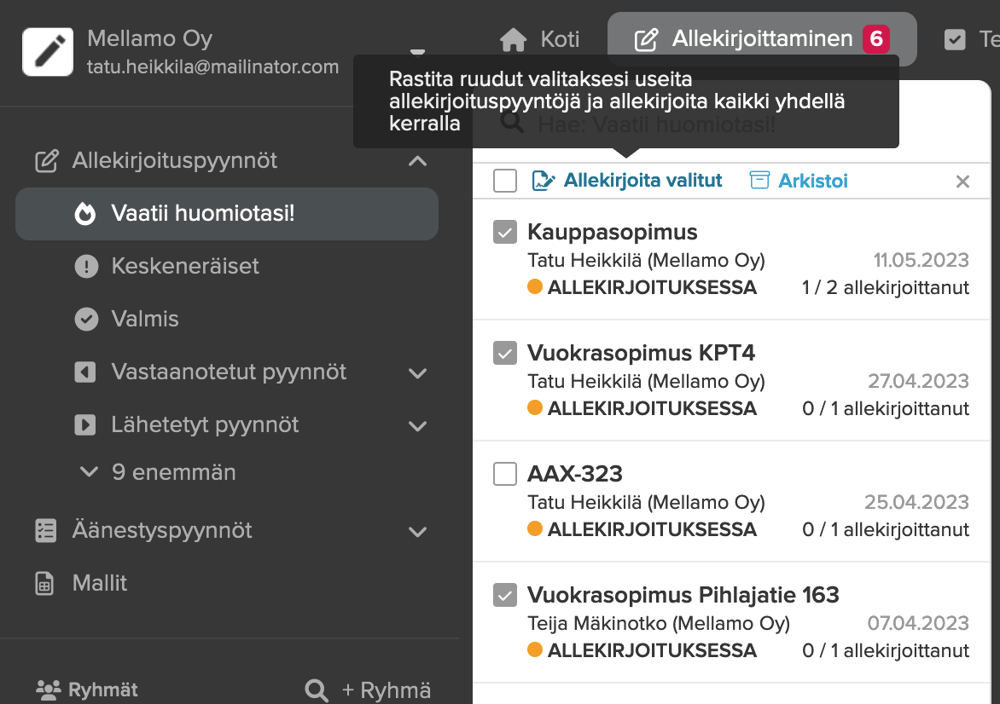Open the Vuokrasopimus KPT4 document title

point(641,353)
